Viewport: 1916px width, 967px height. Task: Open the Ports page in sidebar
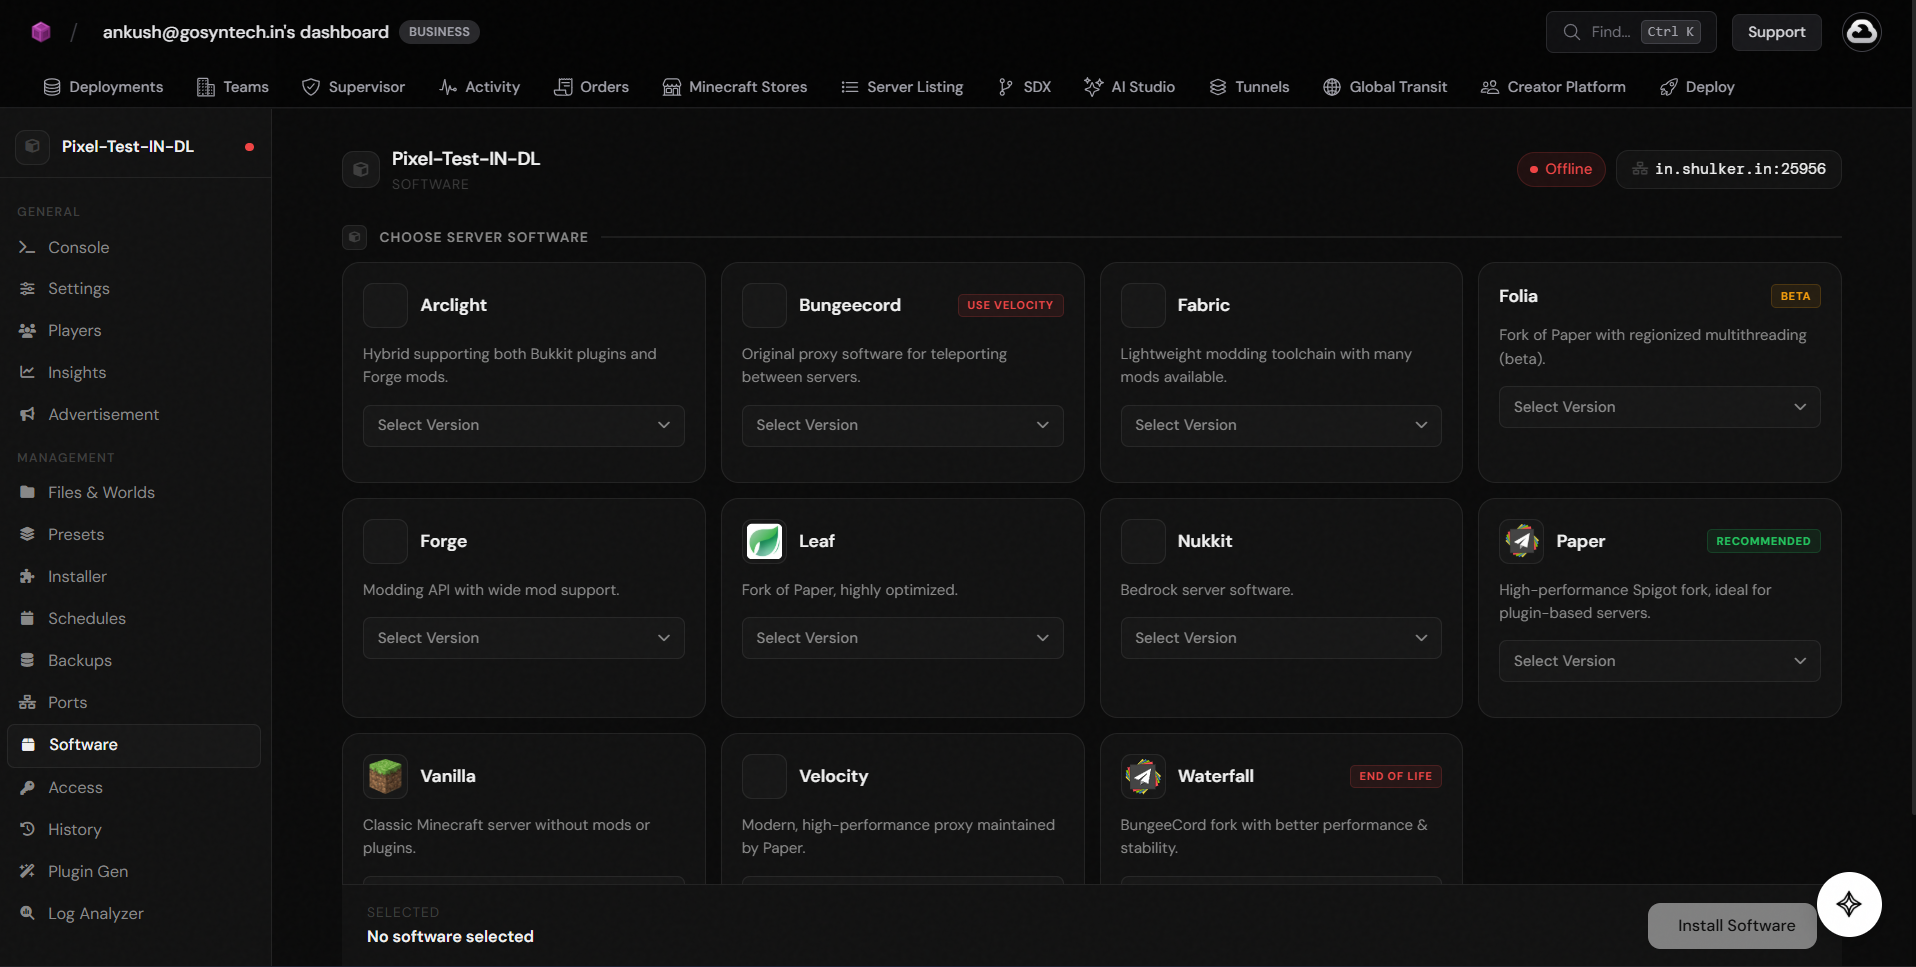pyautogui.click(x=134, y=702)
